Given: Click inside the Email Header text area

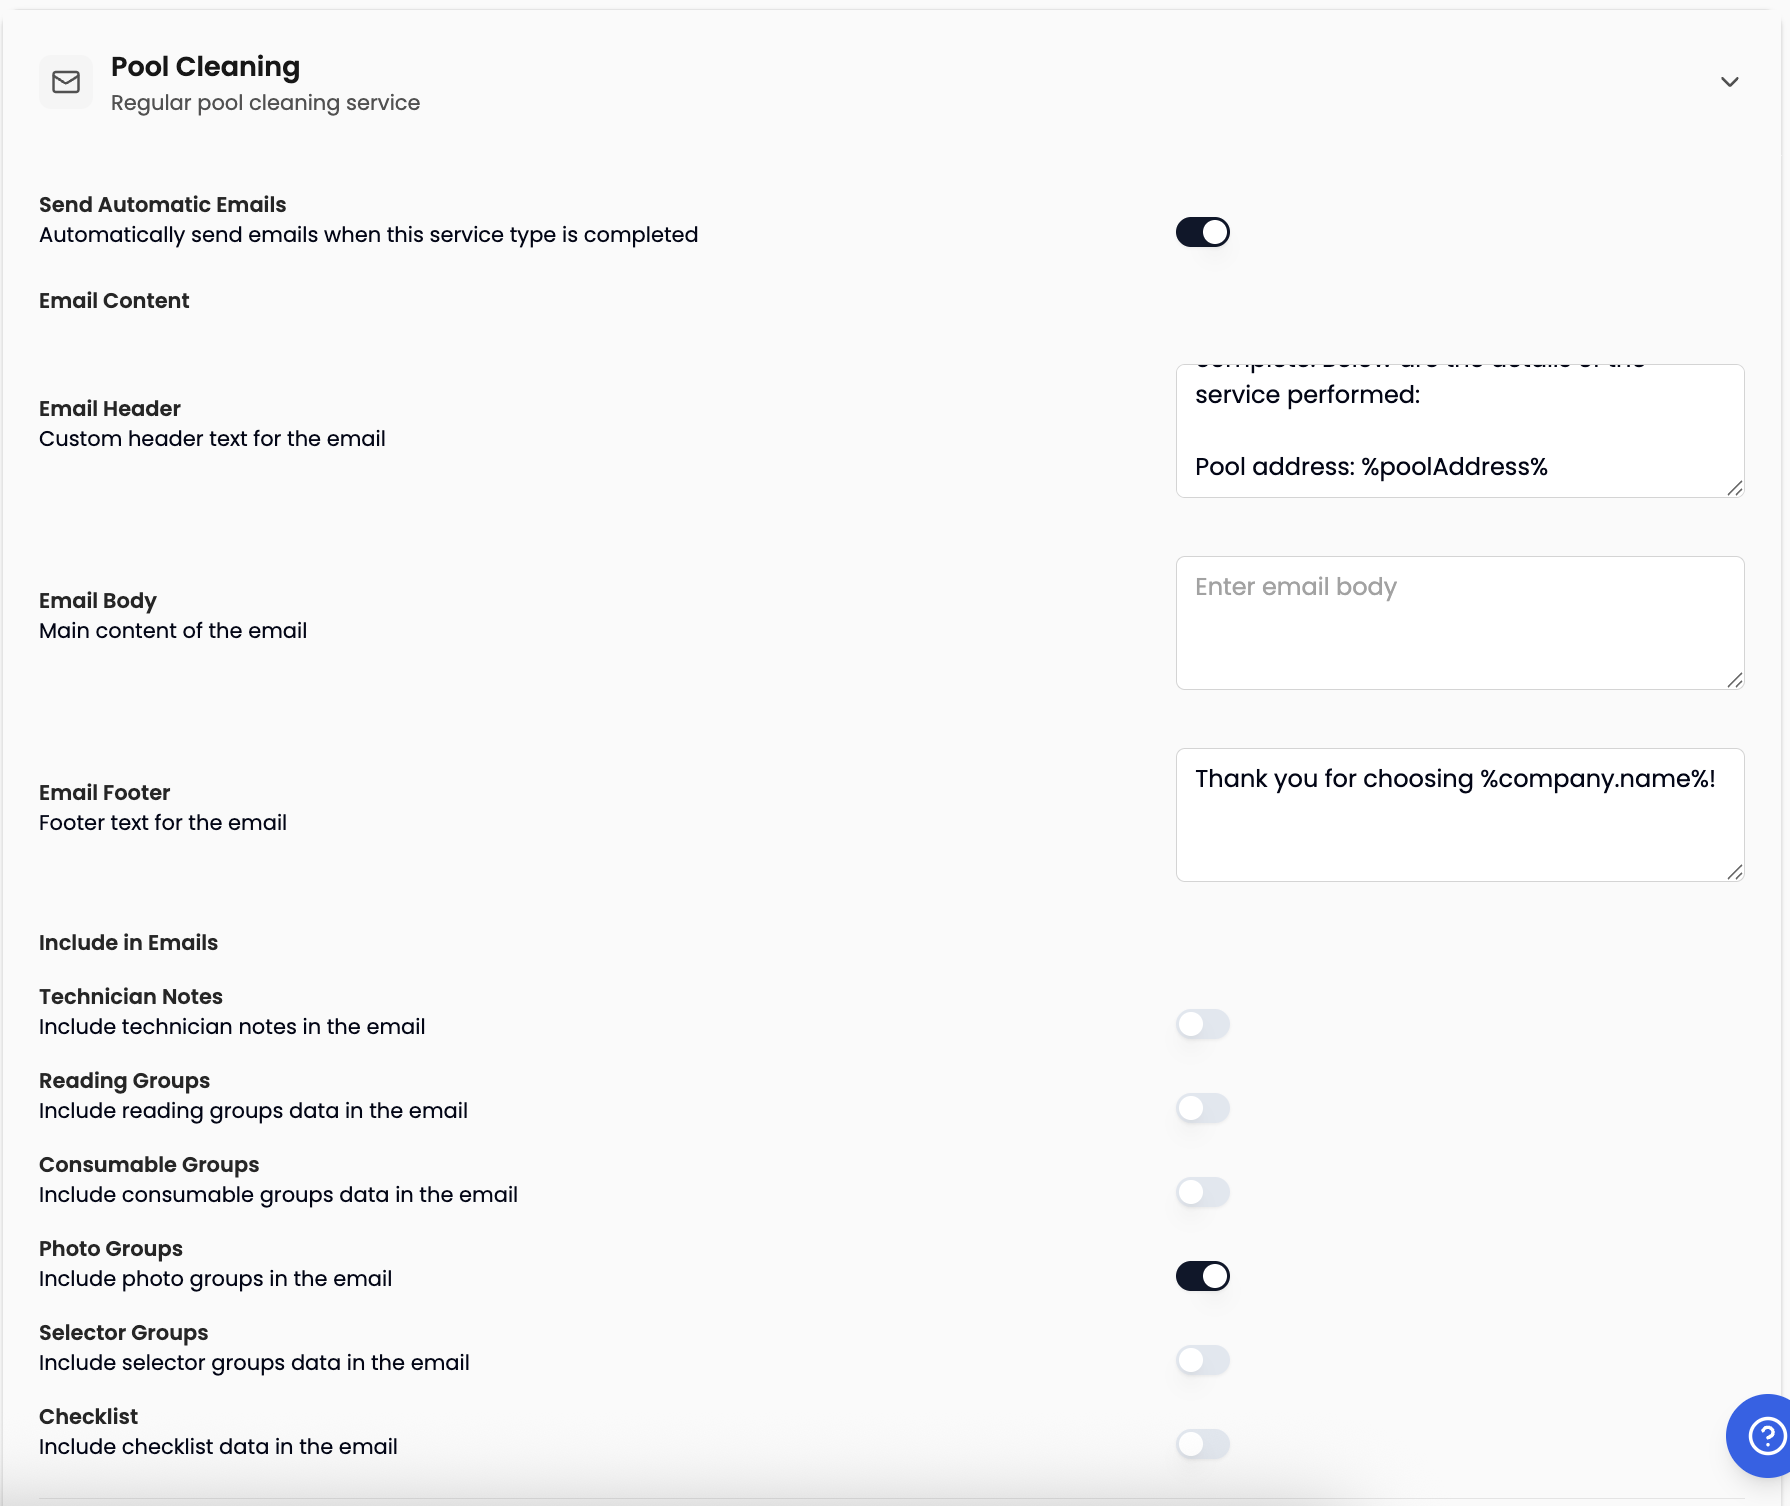Looking at the screenshot, I should [x=1458, y=430].
